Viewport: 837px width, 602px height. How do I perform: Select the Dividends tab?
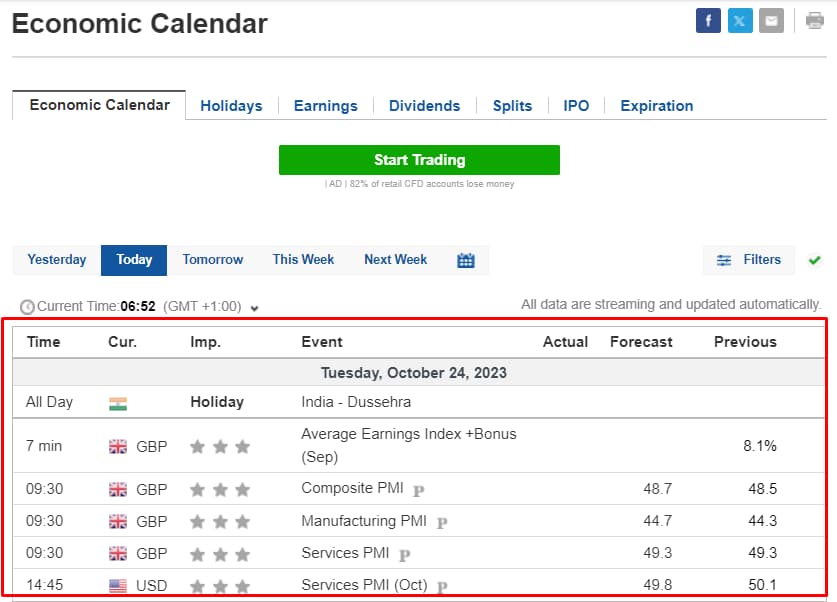click(424, 106)
